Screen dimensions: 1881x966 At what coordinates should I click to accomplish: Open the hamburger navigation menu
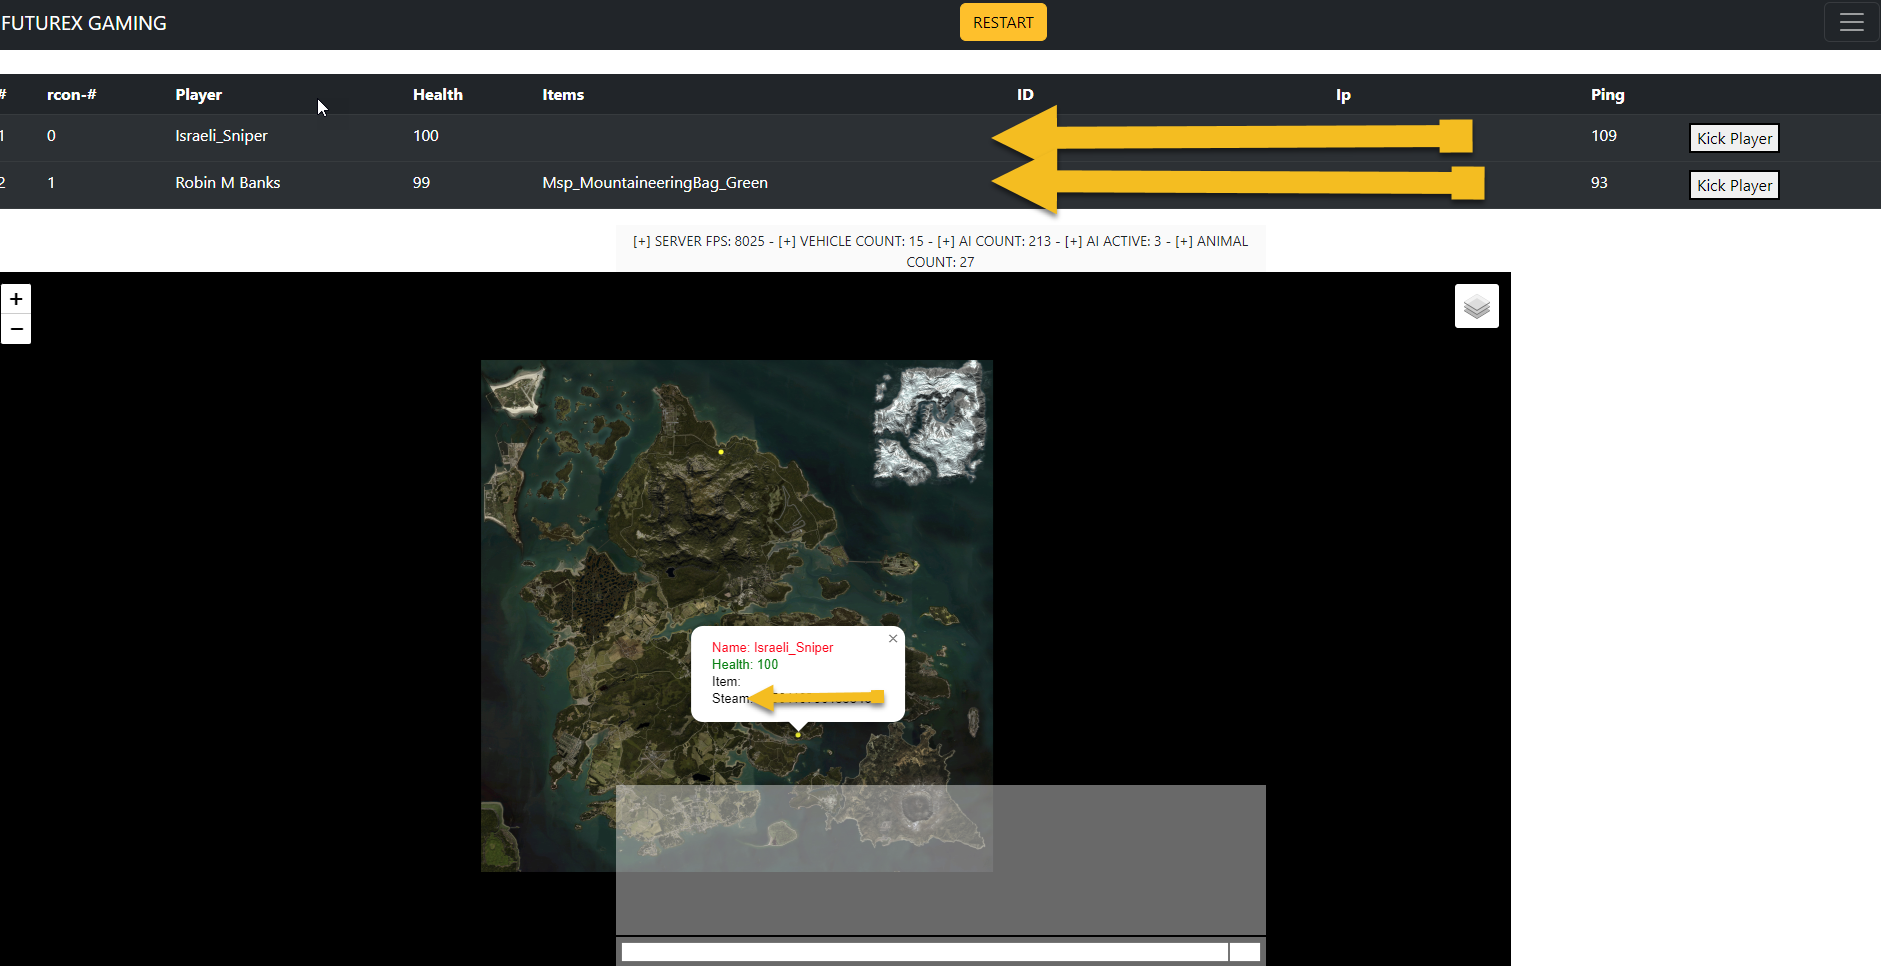[x=1851, y=22]
